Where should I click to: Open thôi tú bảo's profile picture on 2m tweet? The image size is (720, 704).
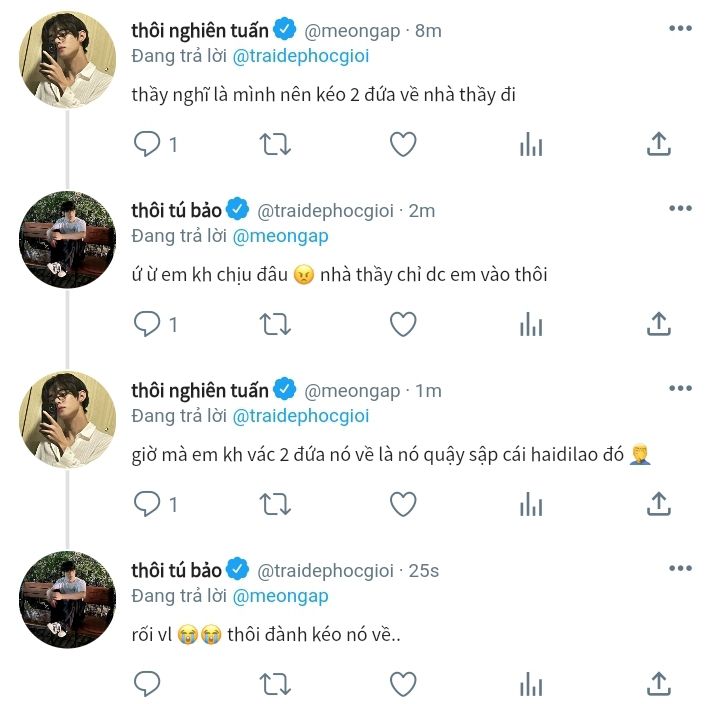pyautogui.click(x=68, y=239)
